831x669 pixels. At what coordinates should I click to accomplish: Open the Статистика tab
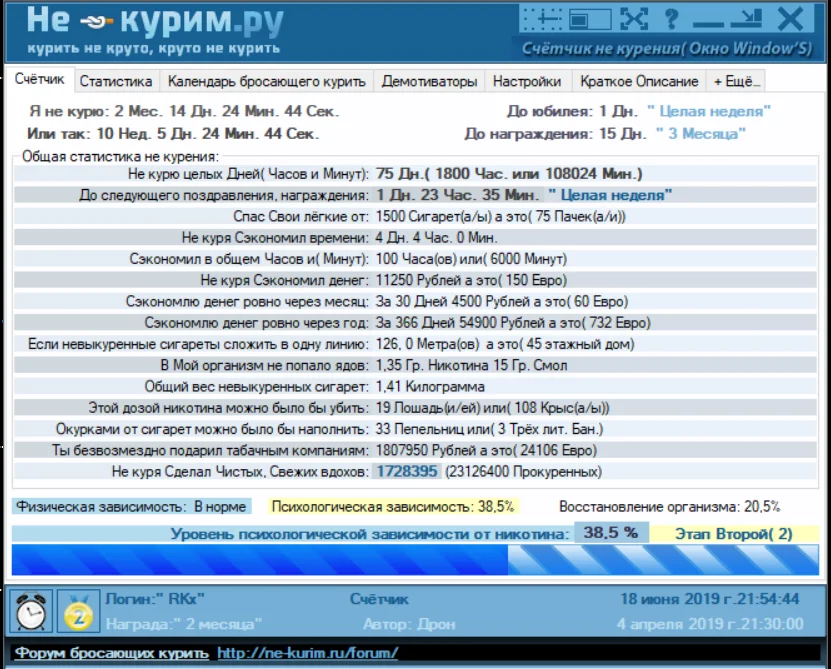point(116,81)
